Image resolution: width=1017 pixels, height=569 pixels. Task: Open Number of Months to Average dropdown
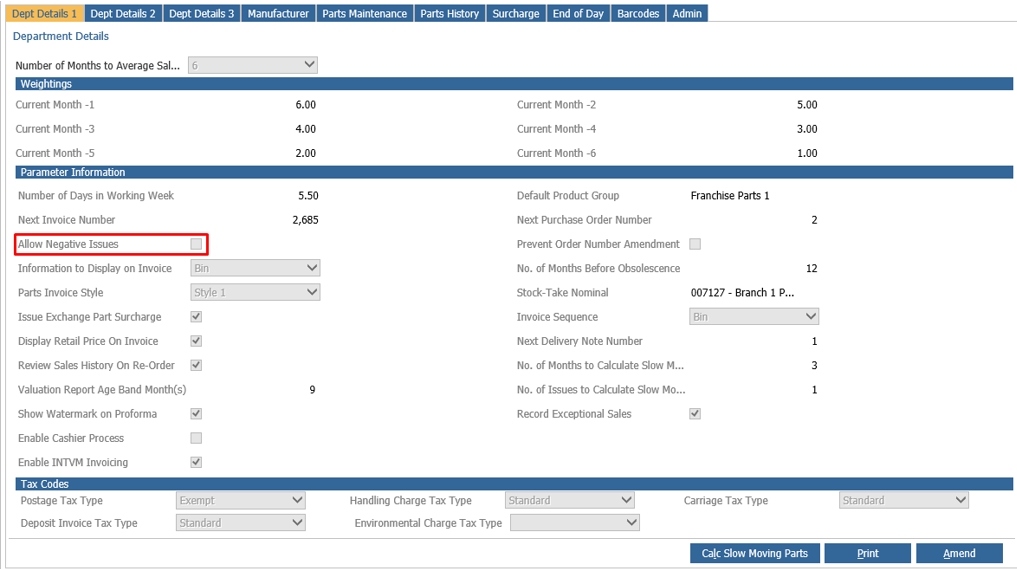coord(253,65)
